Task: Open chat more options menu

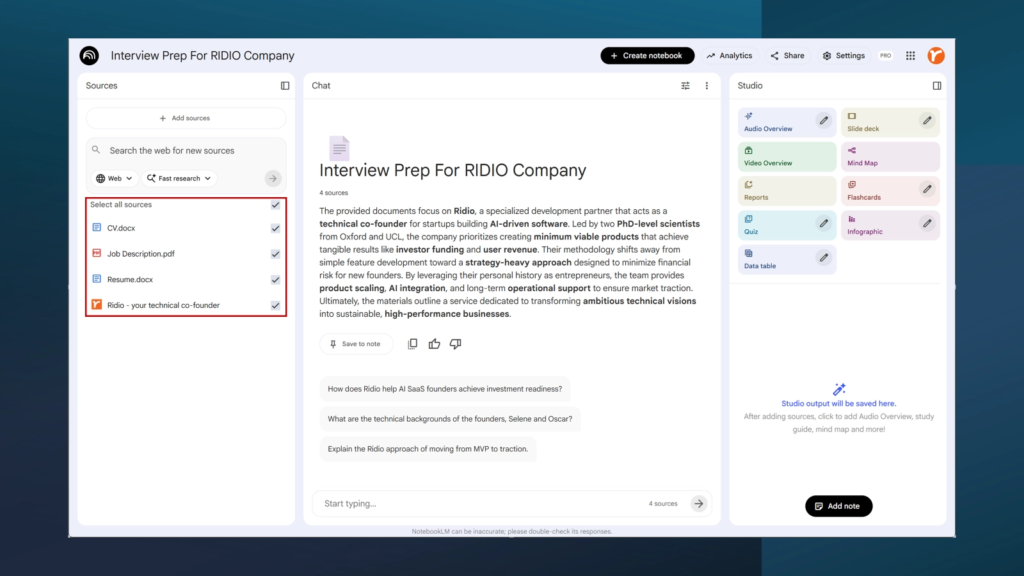Action: [x=706, y=86]
